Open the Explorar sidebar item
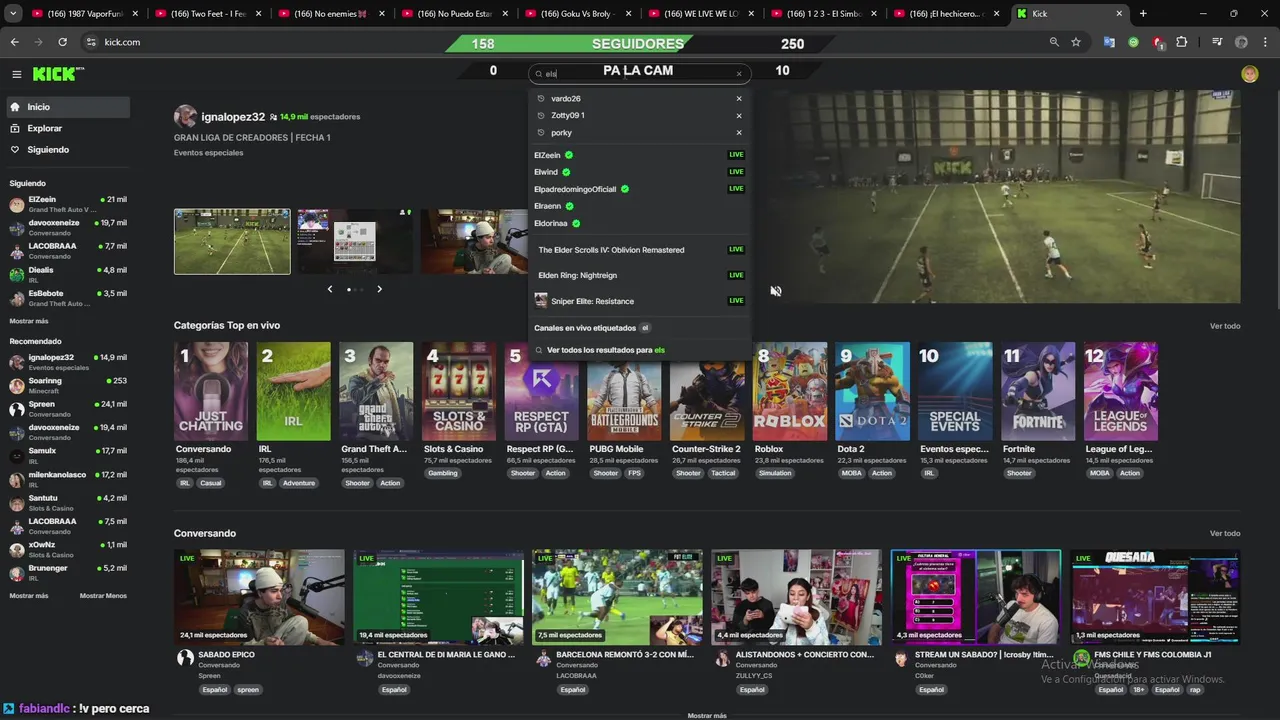The image size is (1280, 720). click(67, 128)
